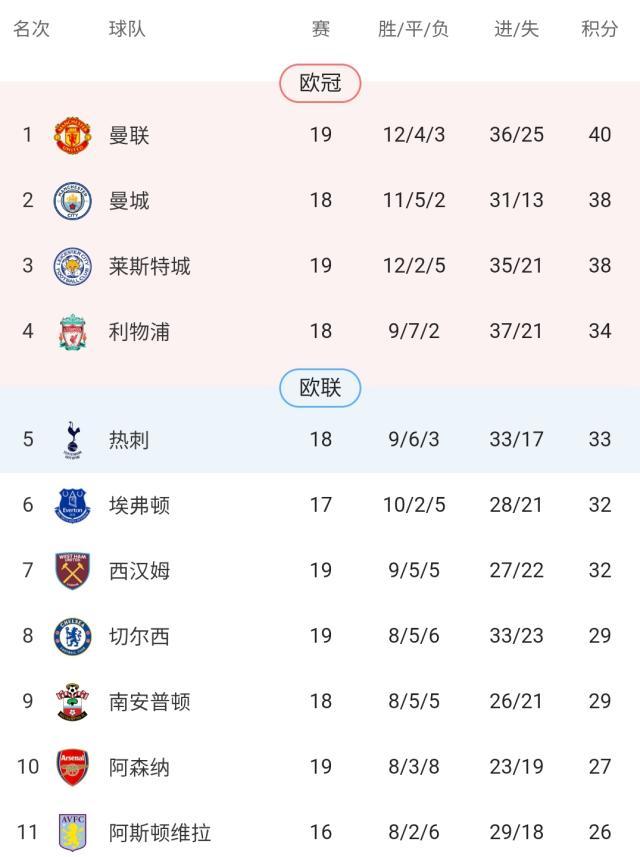Click the Everton club badge
Viewport: 640px width, 857px height.
coord(72,505)
